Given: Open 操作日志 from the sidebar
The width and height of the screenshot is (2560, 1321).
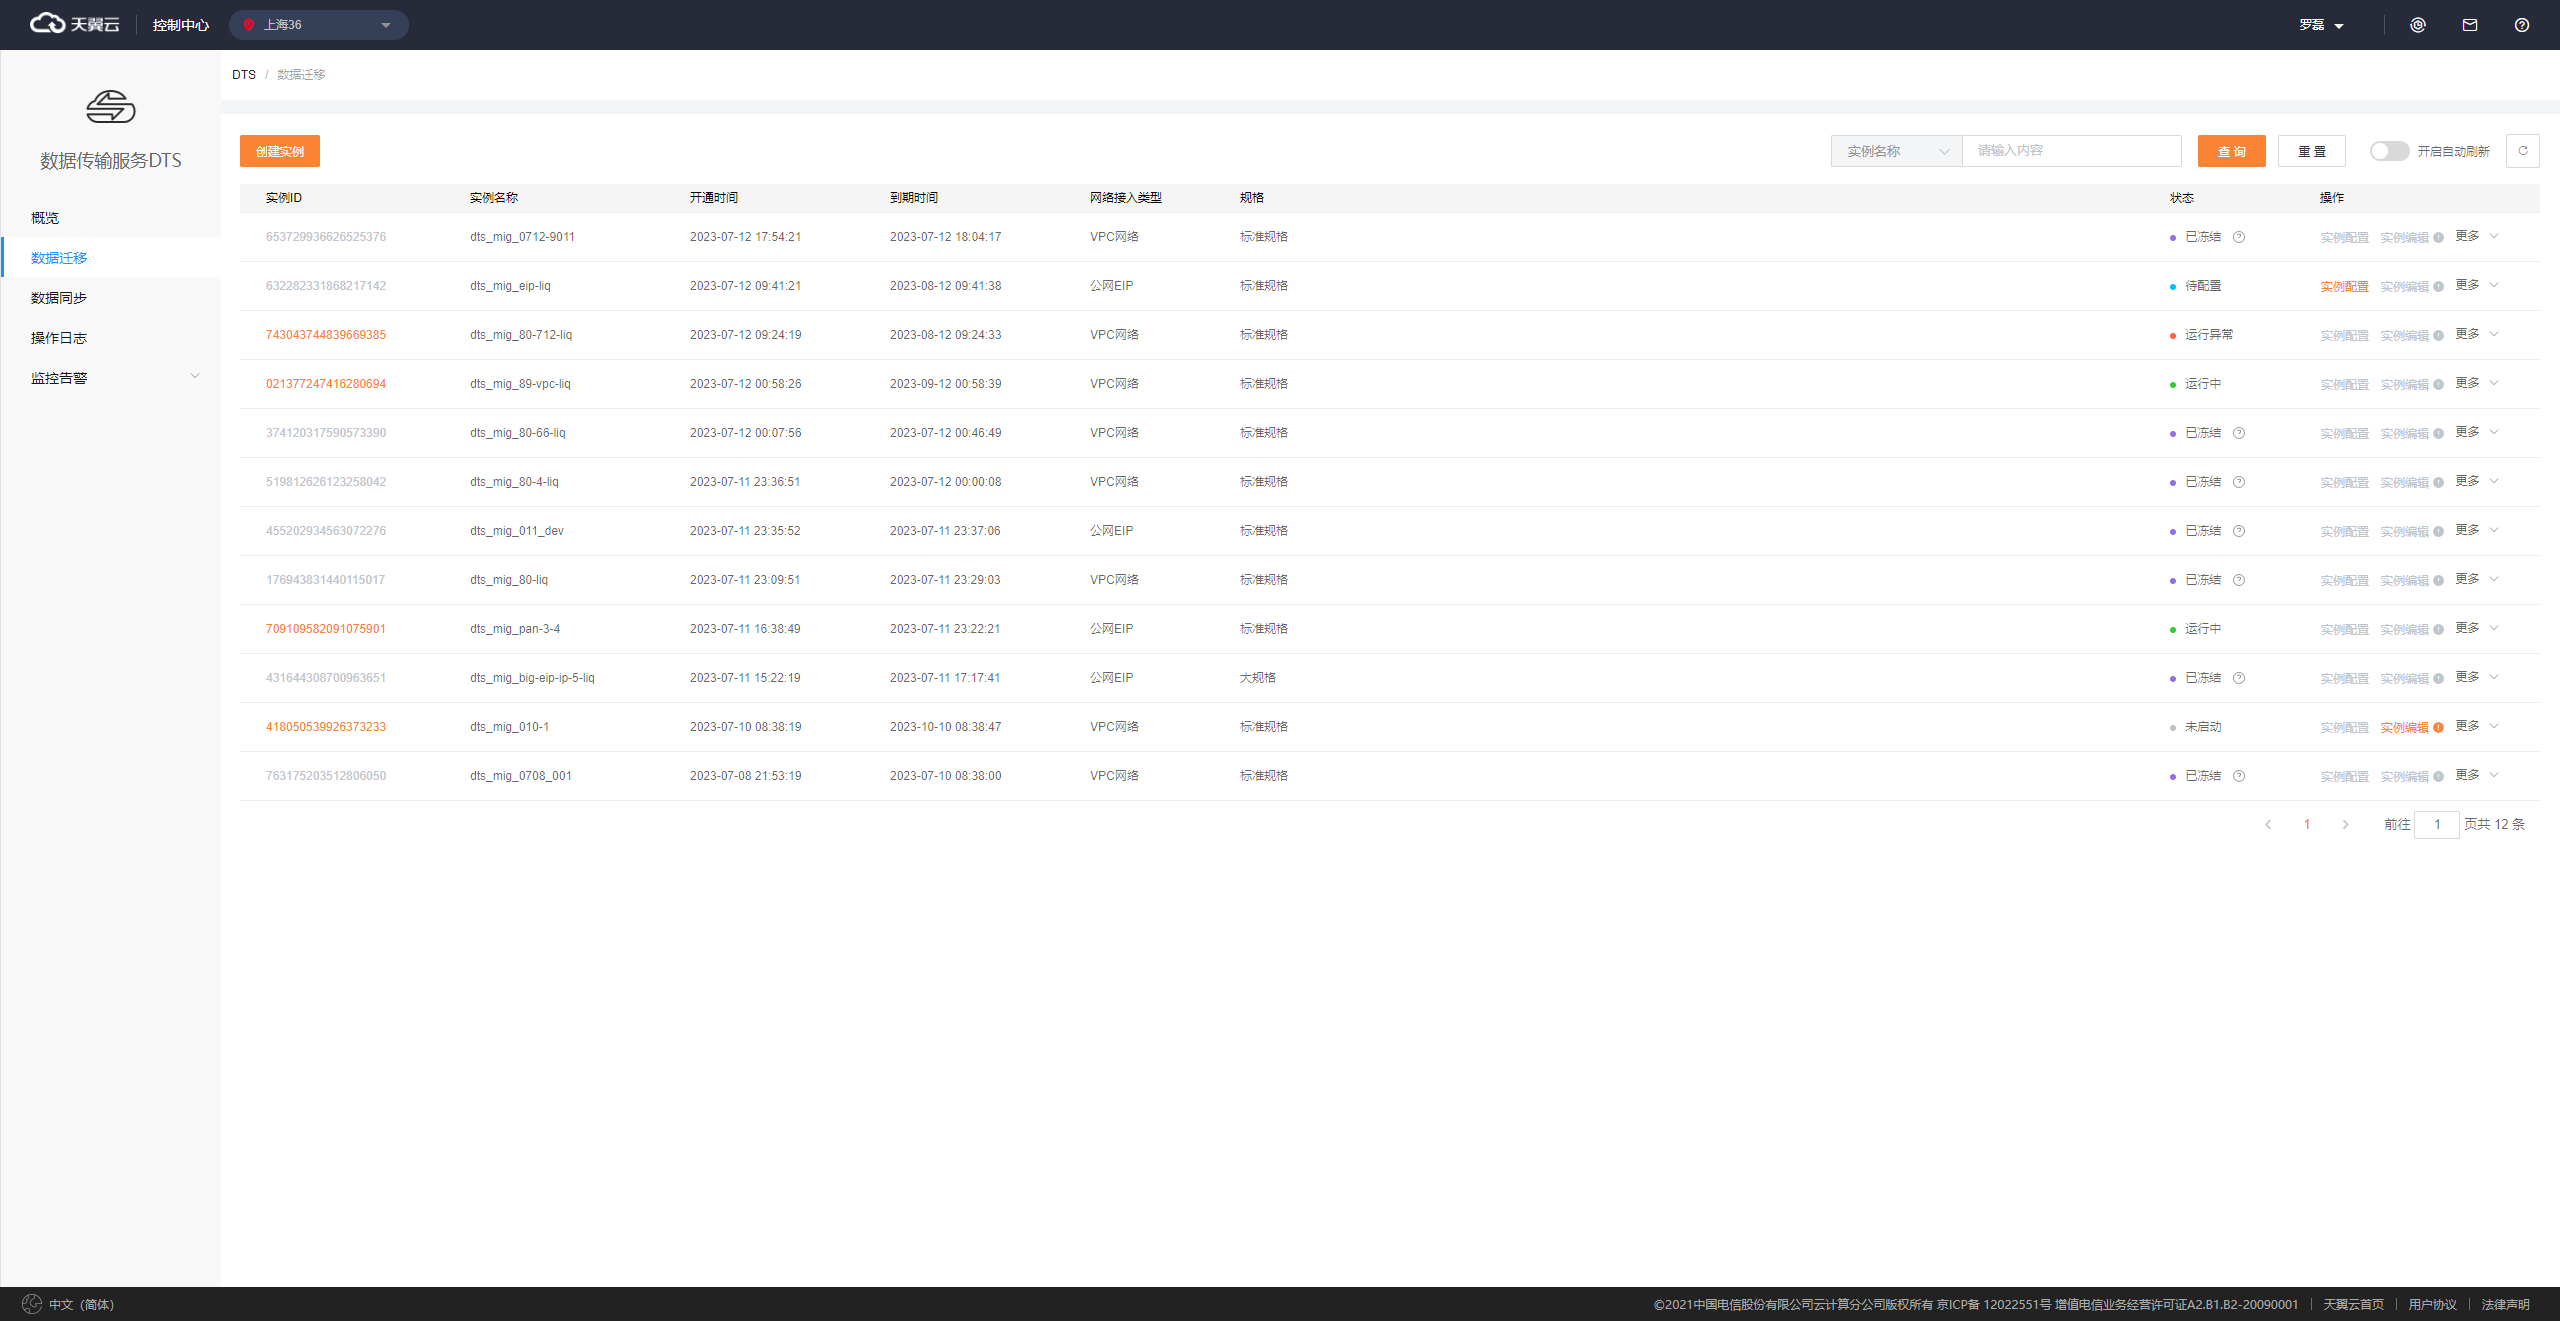Looking at the screenshot, I should point(59,337).
